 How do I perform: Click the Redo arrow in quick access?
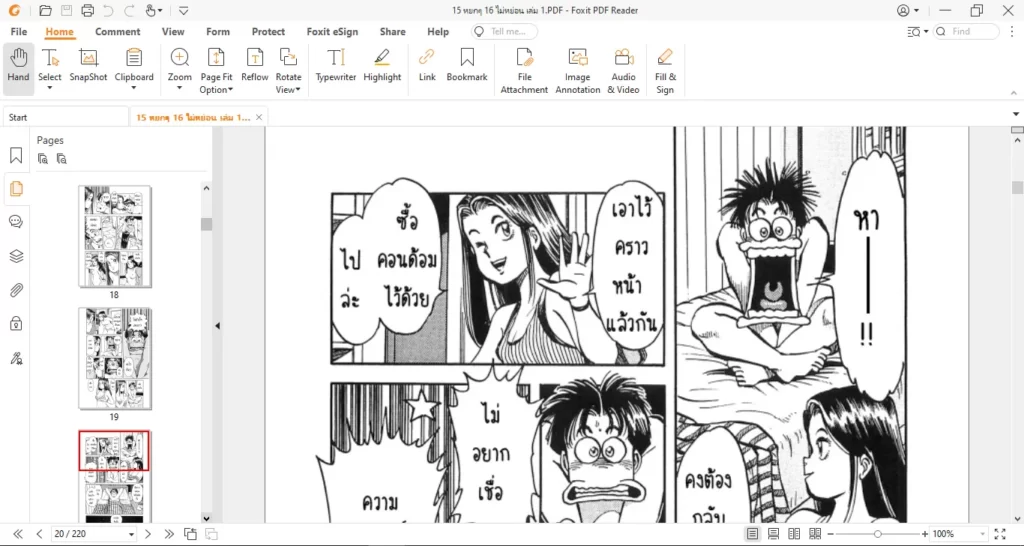click(x=129, y=10)
